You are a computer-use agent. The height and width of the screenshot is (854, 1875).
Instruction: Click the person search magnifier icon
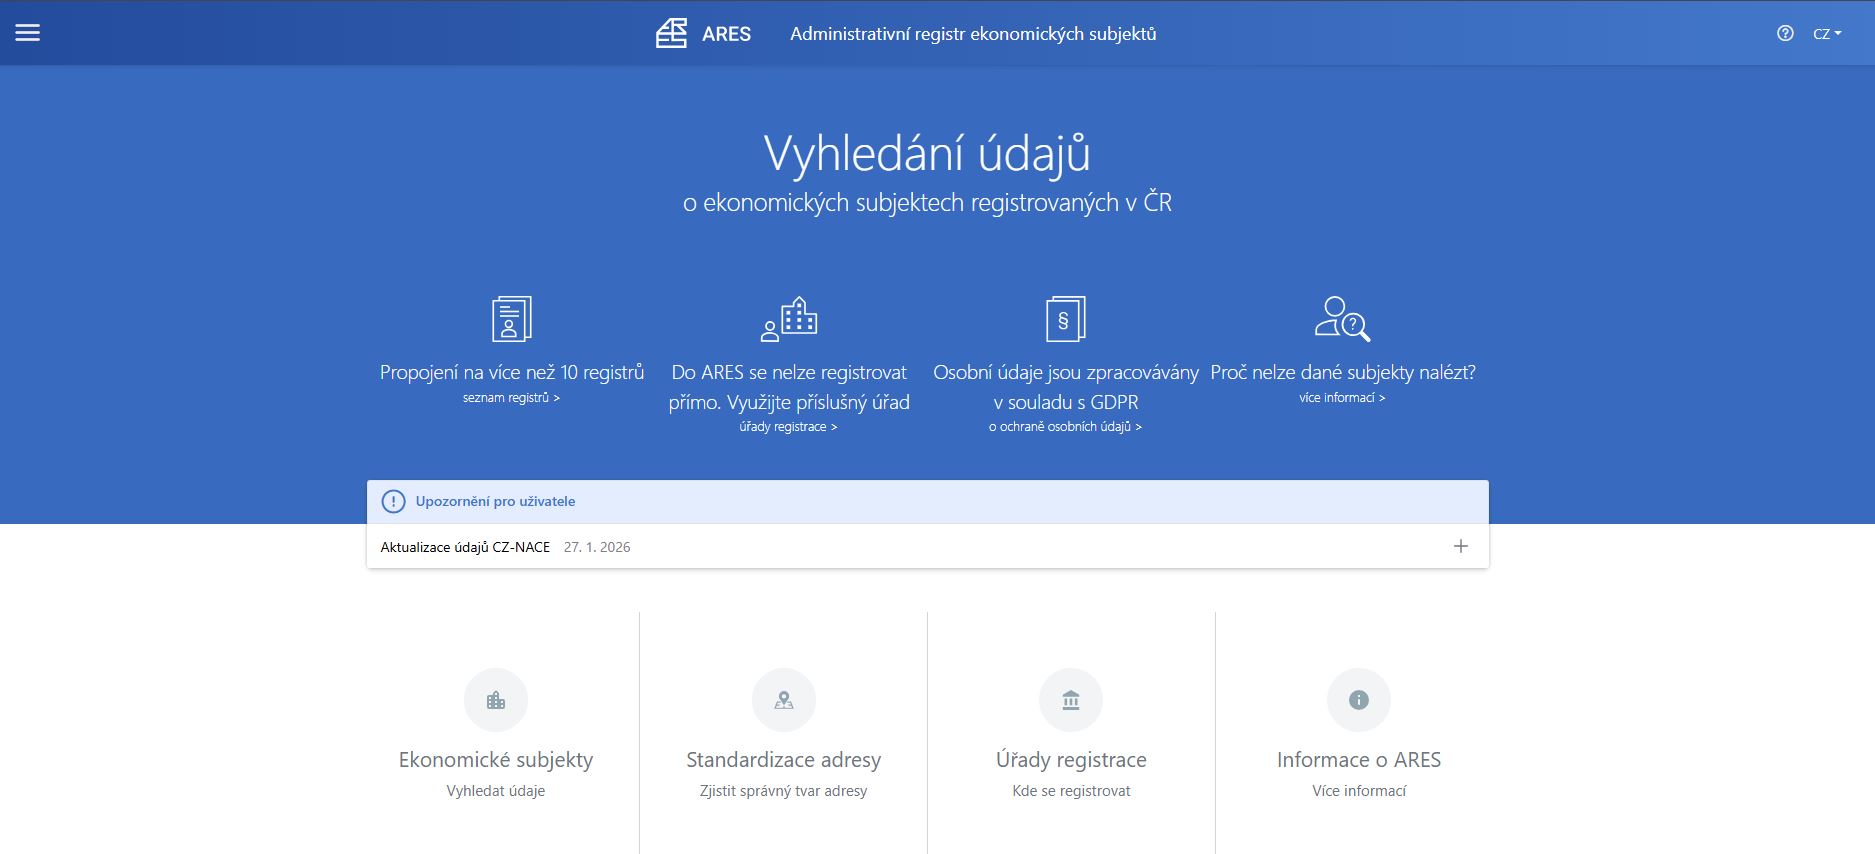point(1342,319)
